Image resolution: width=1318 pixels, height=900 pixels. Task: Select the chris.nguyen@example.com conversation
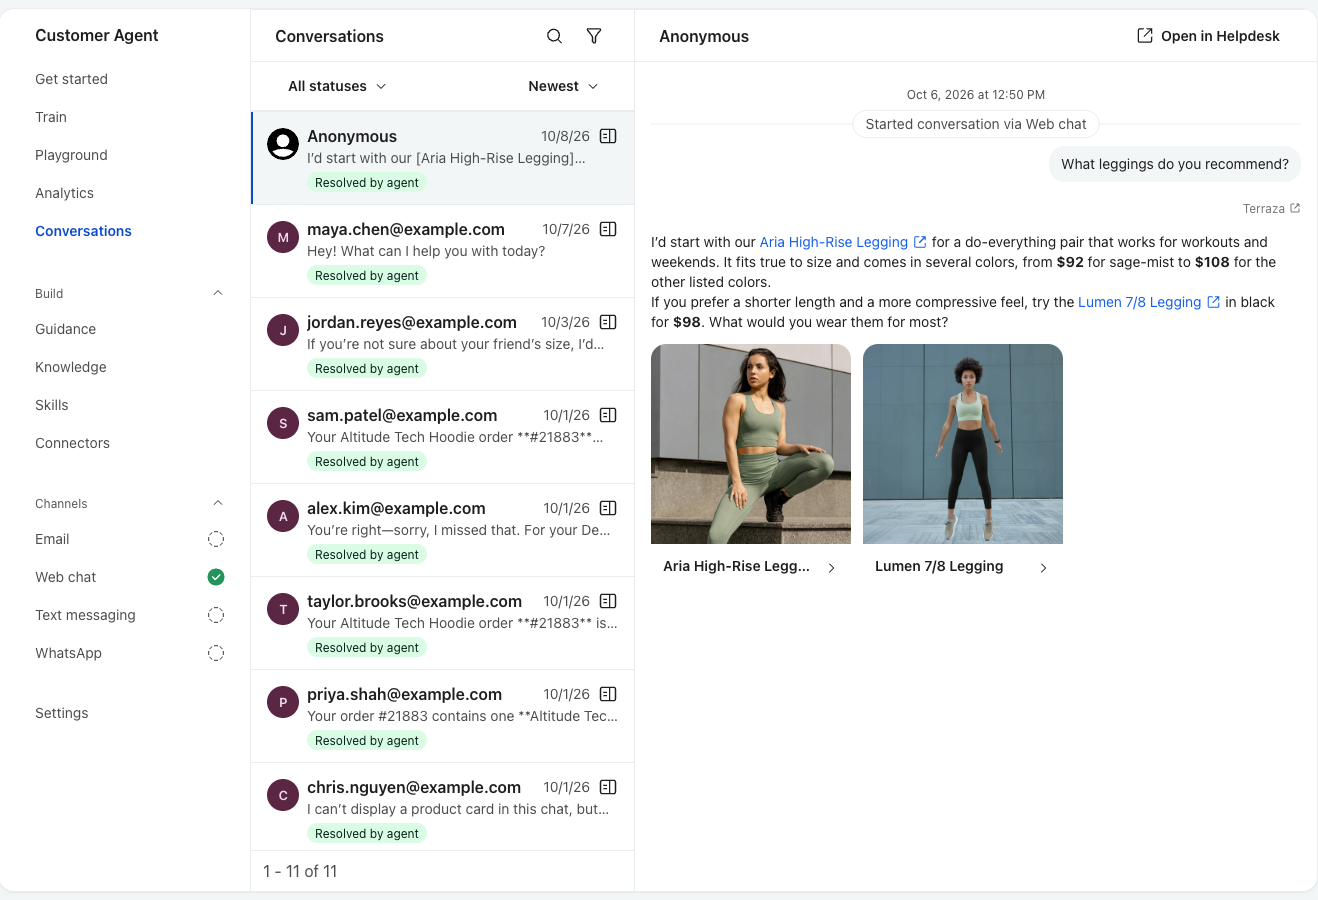point(442,807)
